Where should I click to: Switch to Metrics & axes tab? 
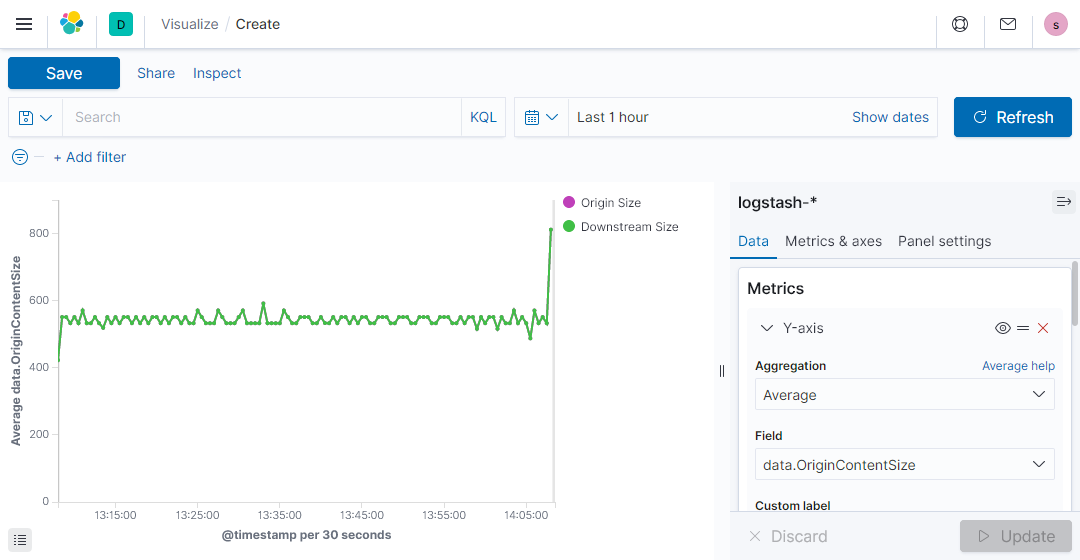(833, 241)
